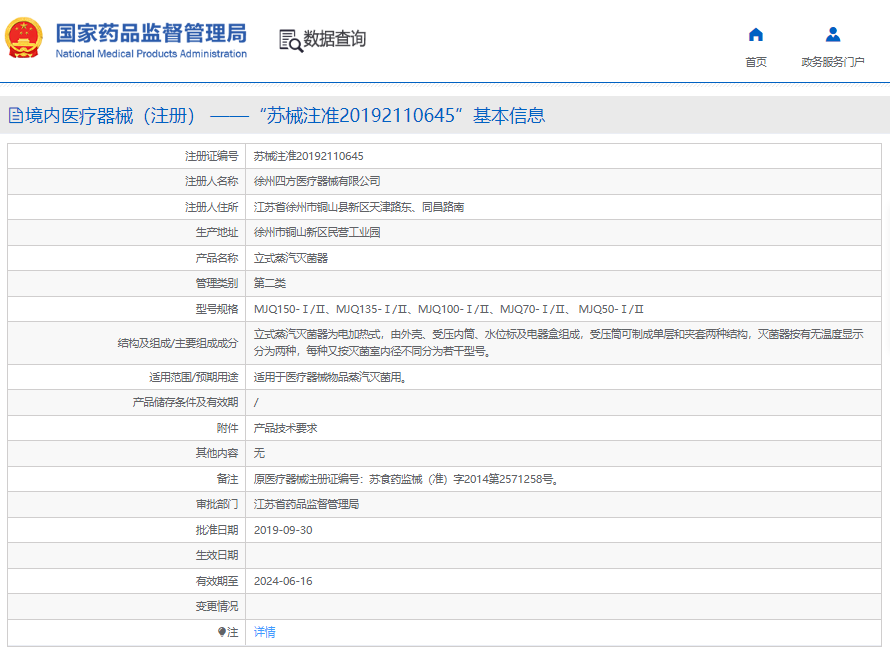Image resolution: width=890 pixels, height=653 pixels.
Task: Open the data query search icon
Action: [291, 40]
